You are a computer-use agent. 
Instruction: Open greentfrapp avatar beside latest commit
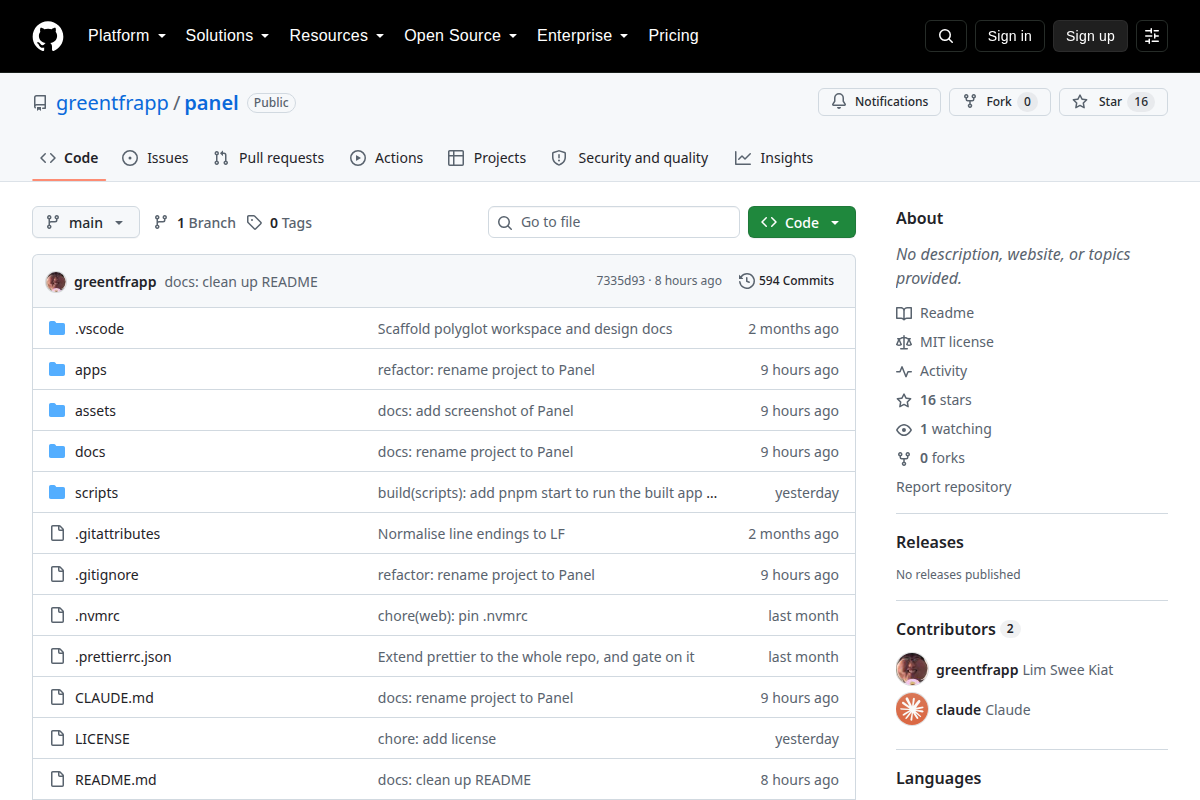[x=56, y=282]
